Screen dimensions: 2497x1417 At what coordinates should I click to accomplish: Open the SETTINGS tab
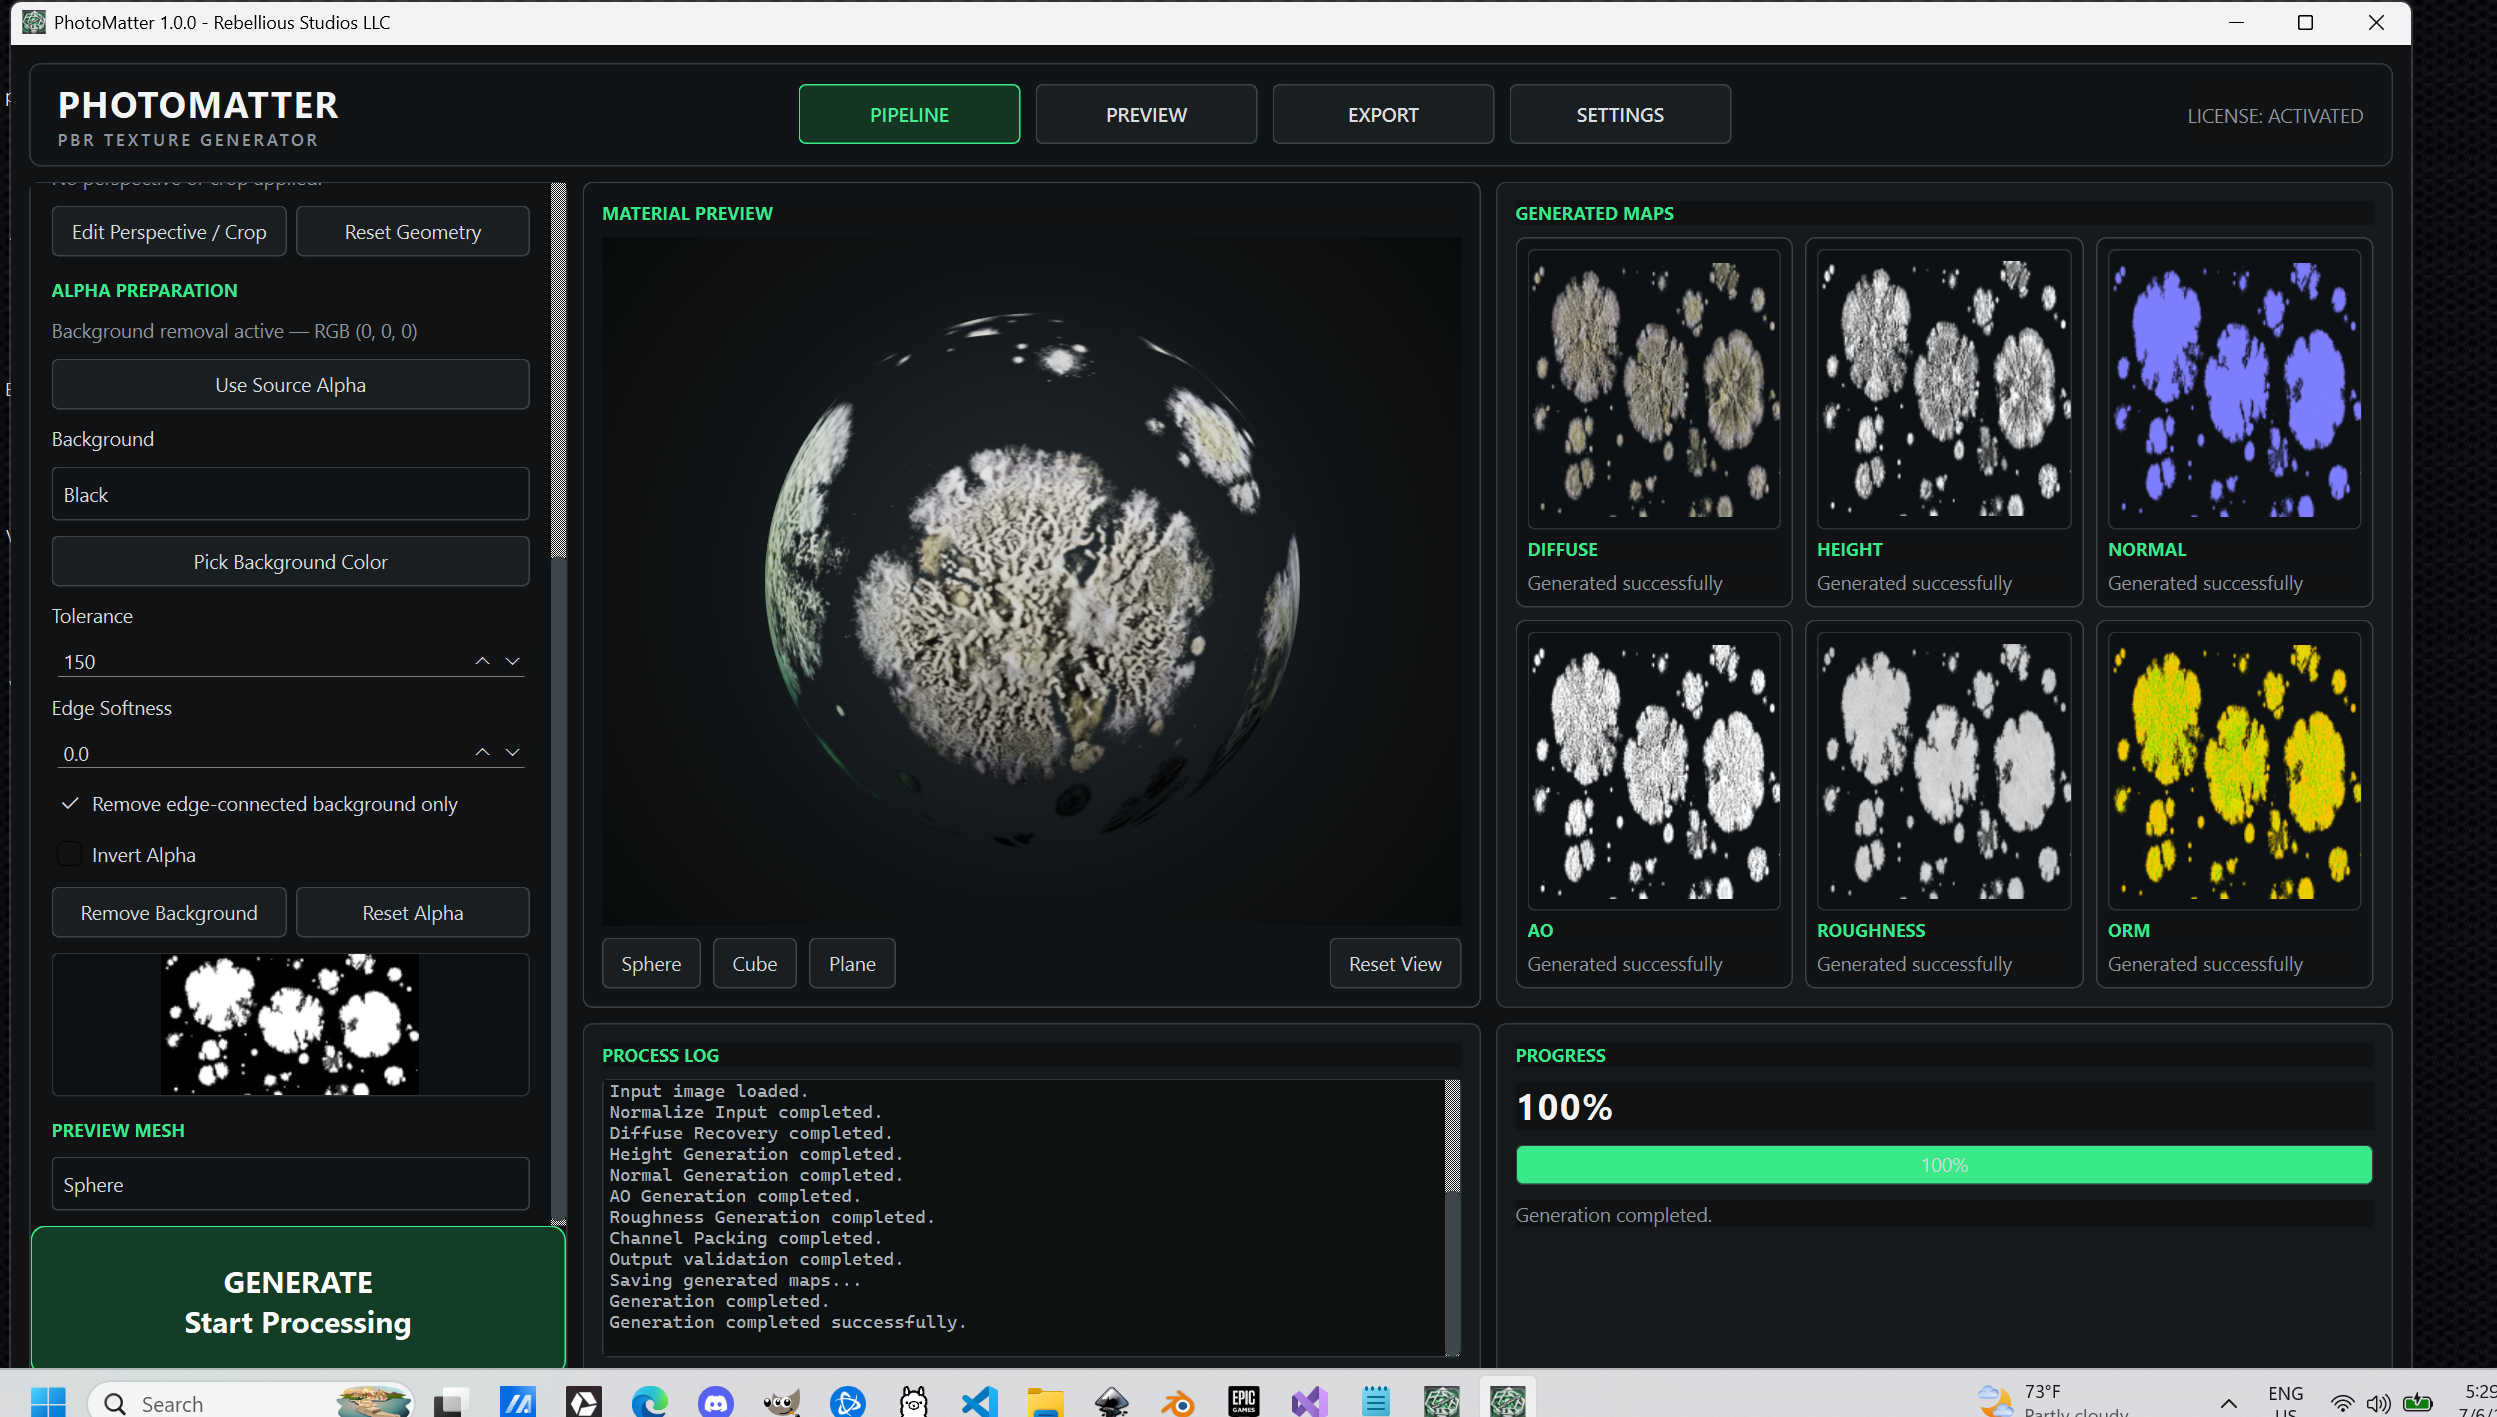pos(1620,114)
